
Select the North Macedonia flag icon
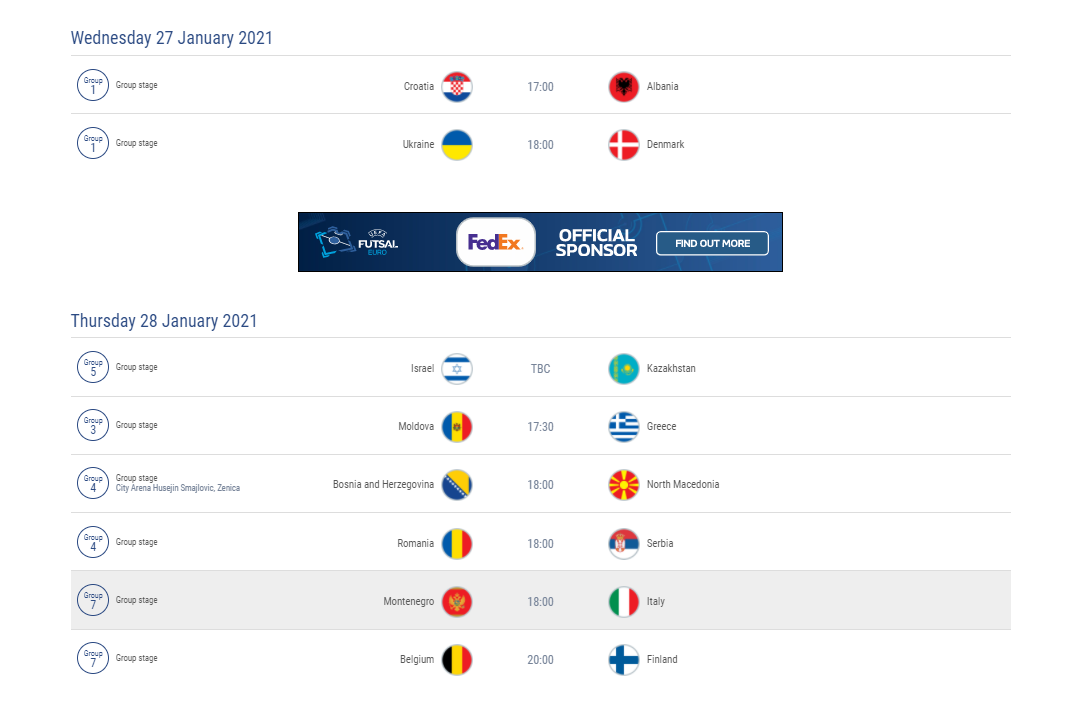click(x=624, y=485)
